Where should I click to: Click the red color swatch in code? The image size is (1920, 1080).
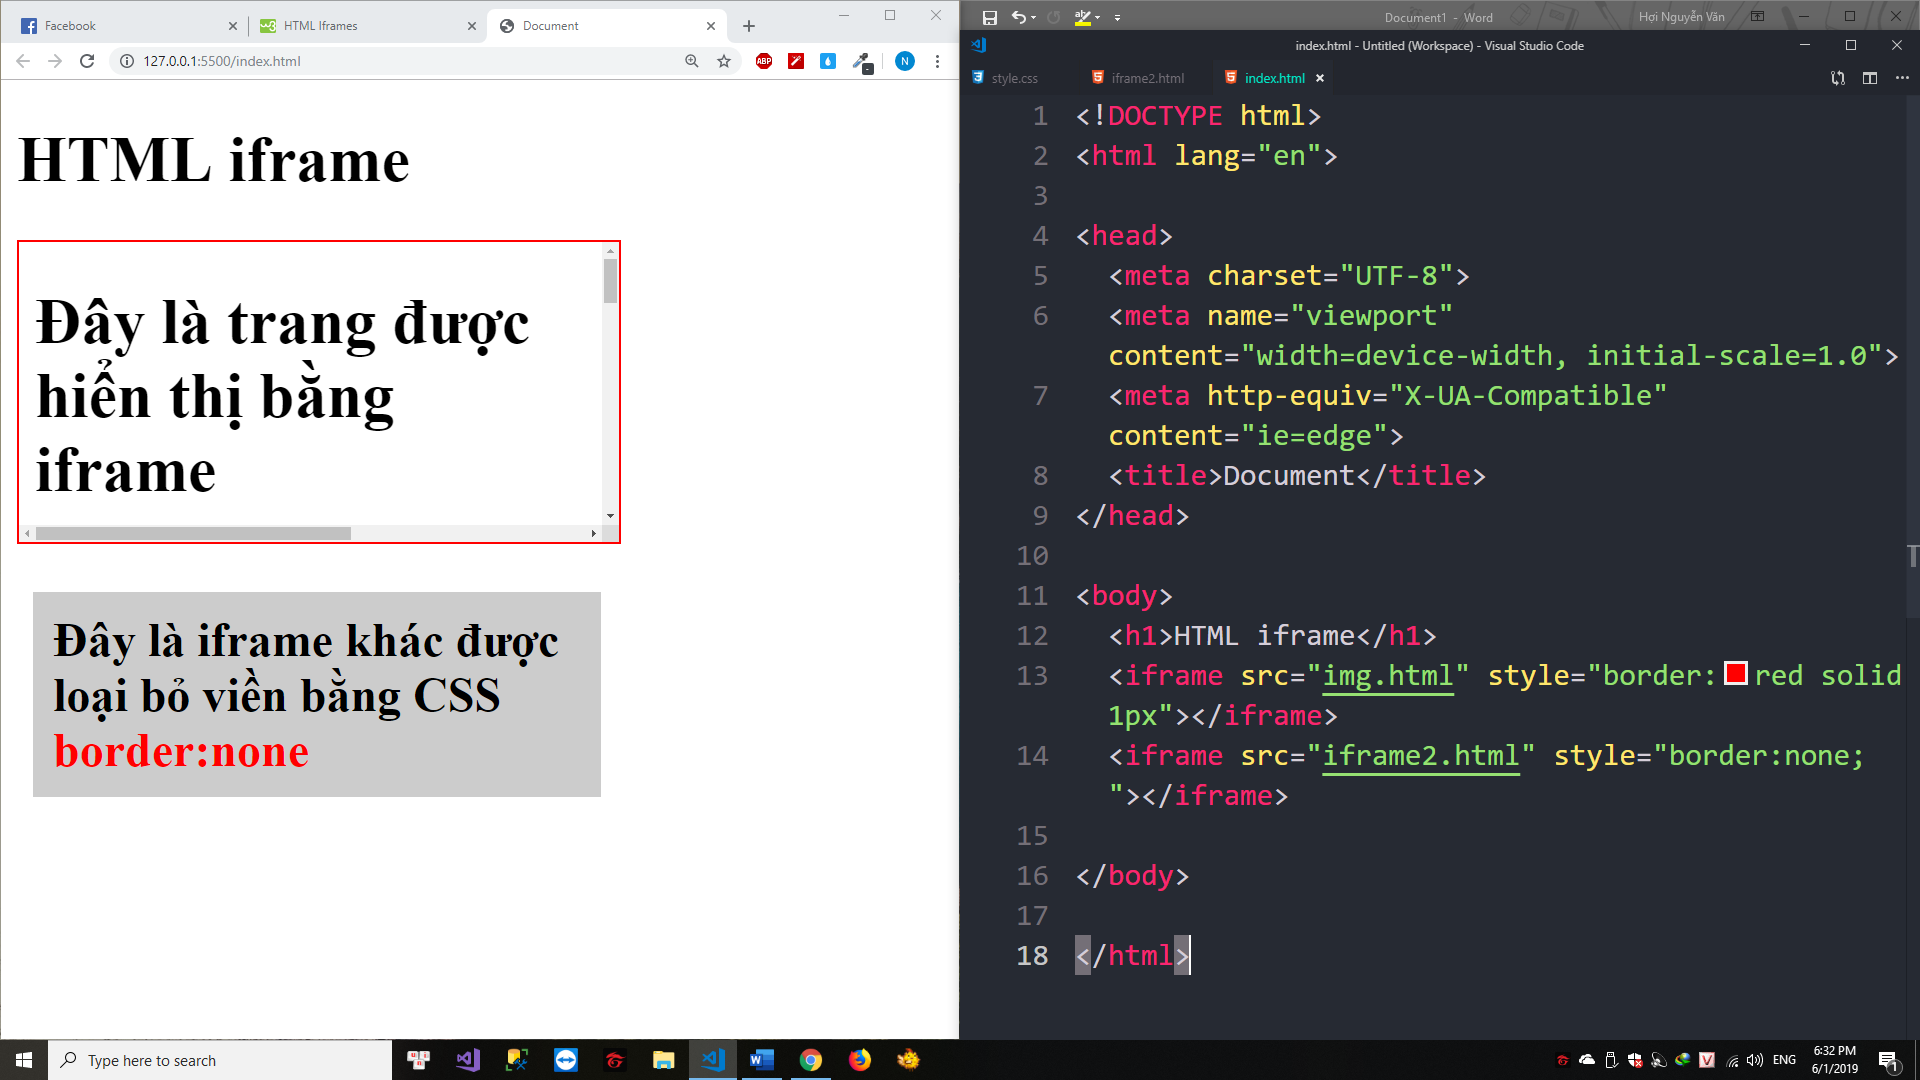click(1736, 674)
